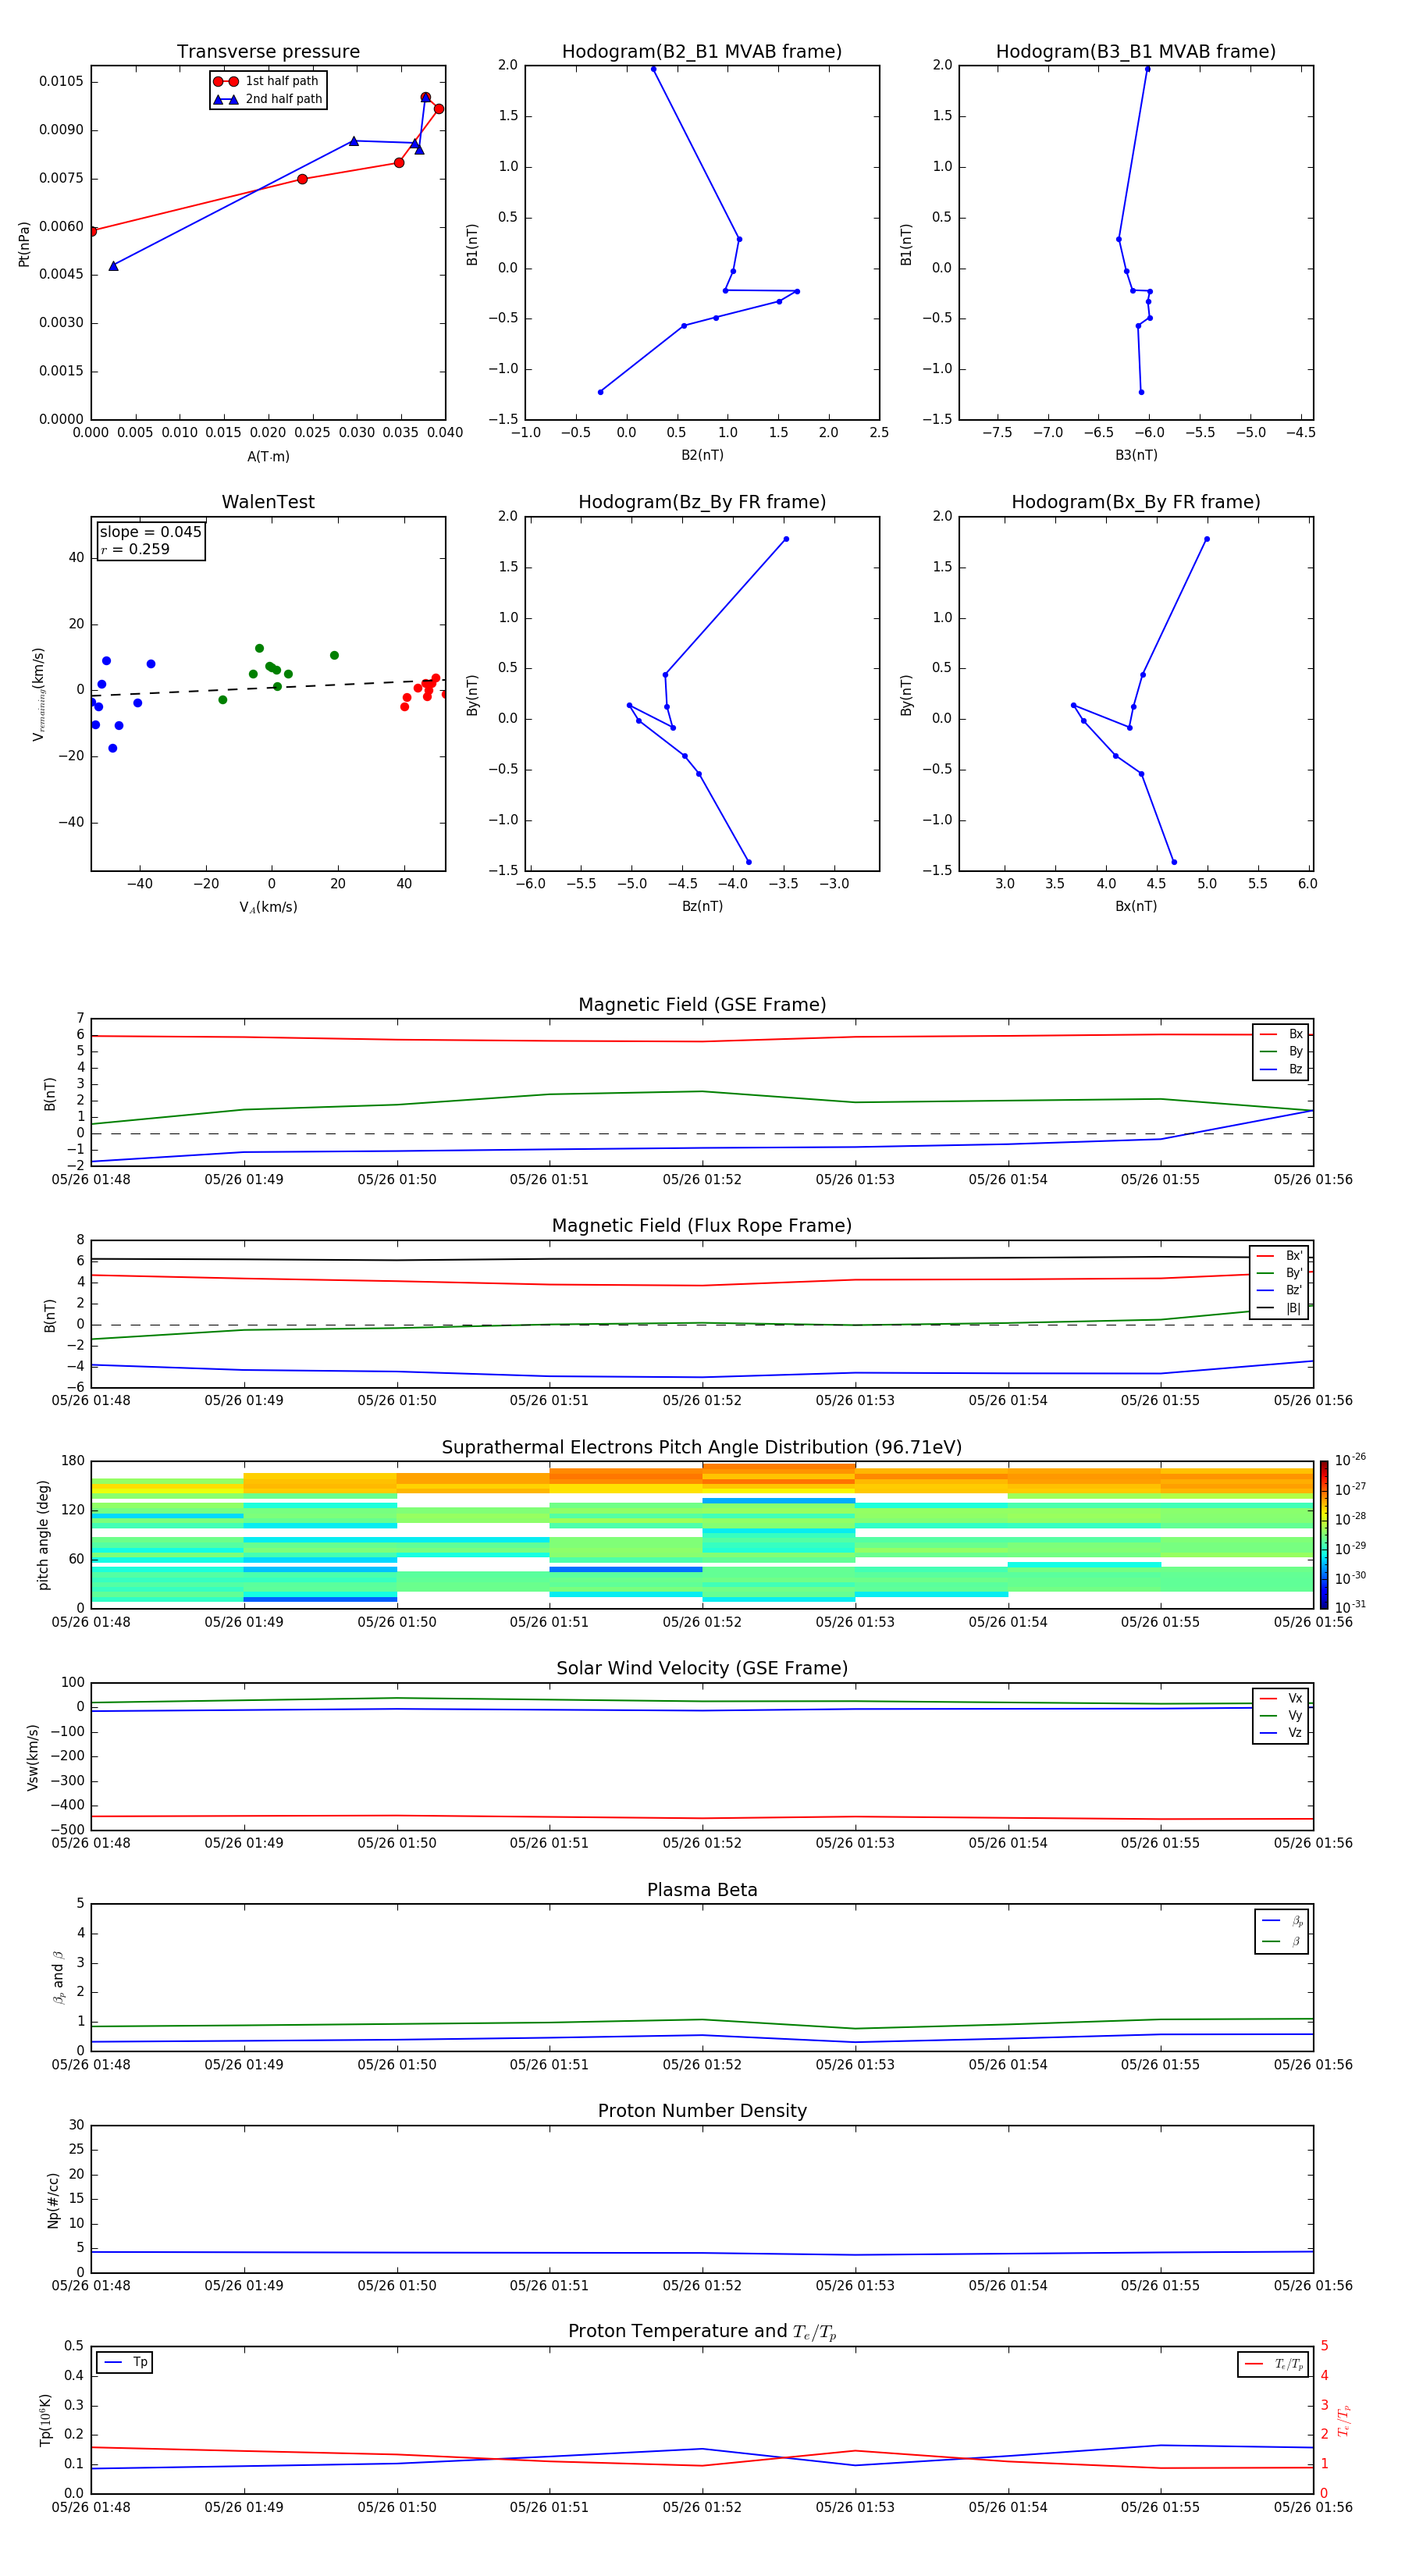Click the "V_remaining(km/s)" y-axis label
1405x2576 pixels.
tap(39, 694)
